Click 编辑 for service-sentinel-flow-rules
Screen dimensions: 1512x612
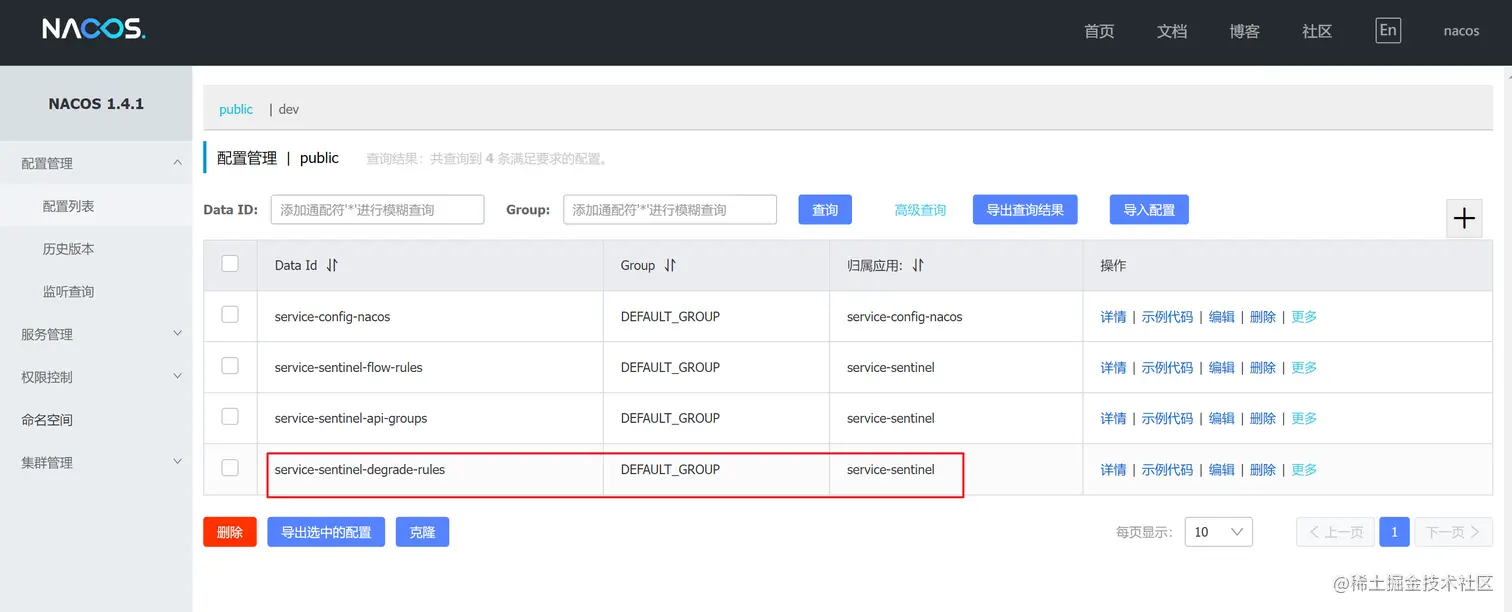1222,368
